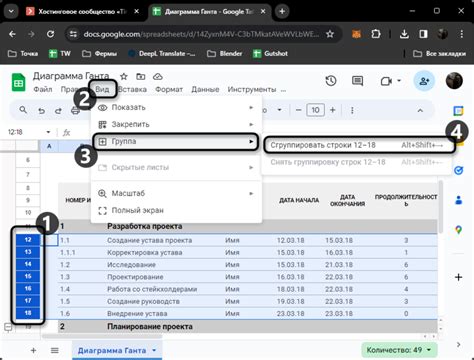This screenshot has height=360, width=474.
Task: Add new sheet plus button
Action: pyautogui.click(x=33, y=350)
